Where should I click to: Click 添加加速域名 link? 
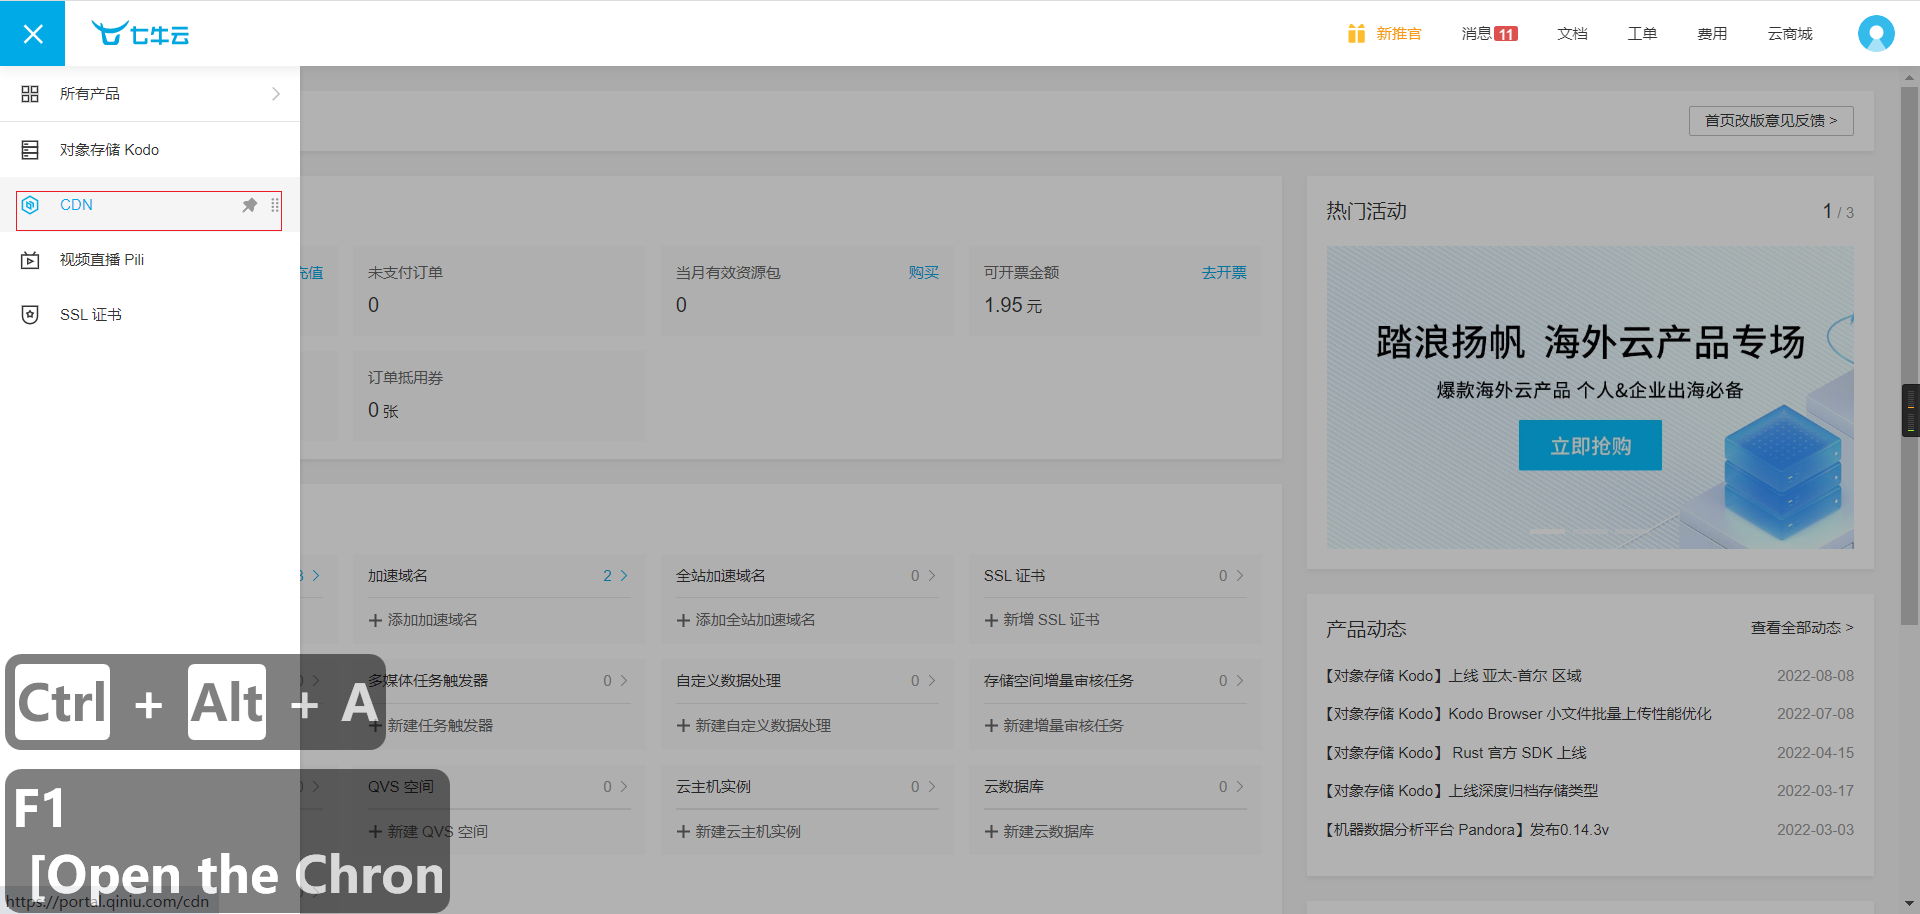point(432,620)
